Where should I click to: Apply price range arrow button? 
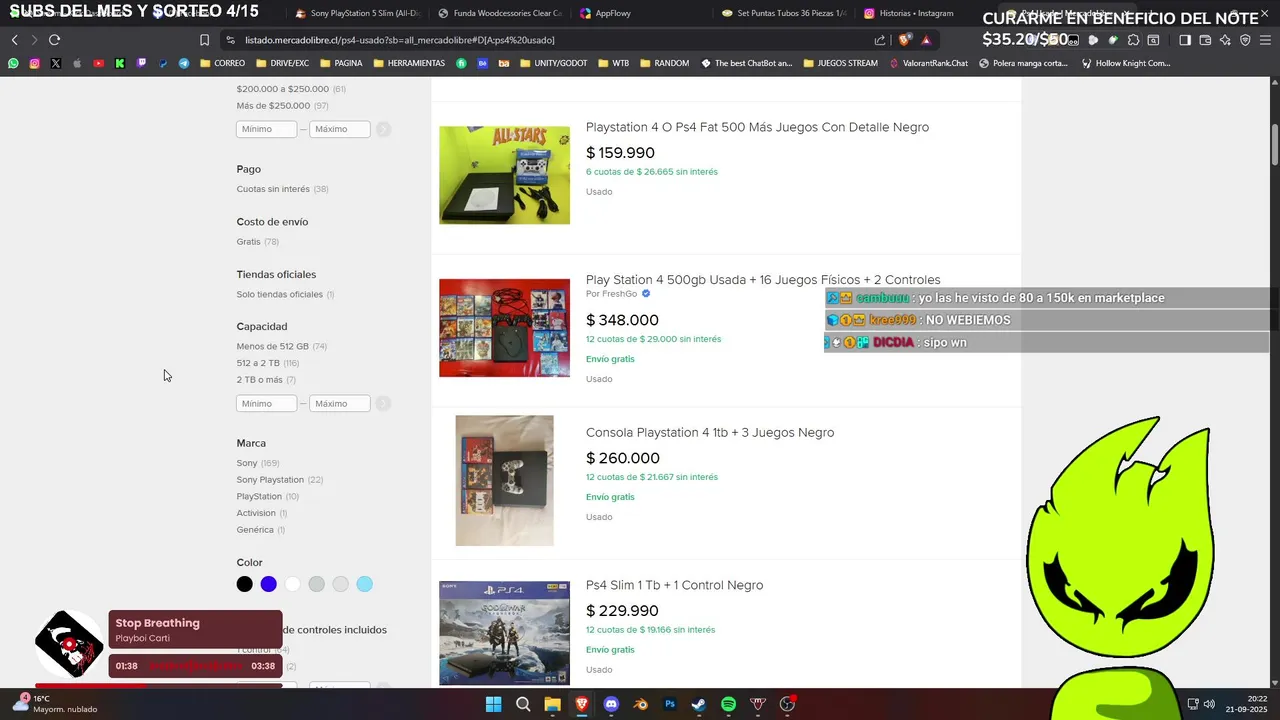383,129
